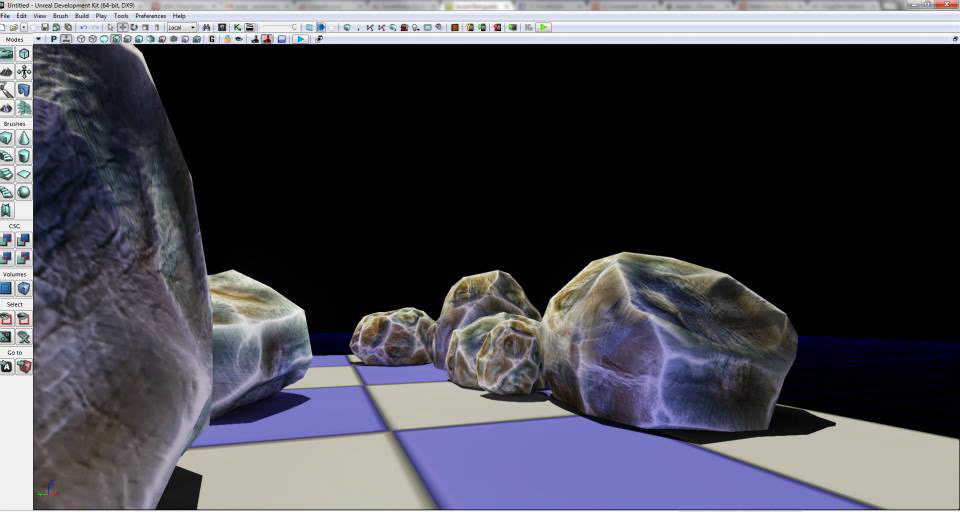Add special brush under Volumes
Screen dimensions: 960x512
tap(6, 288)
